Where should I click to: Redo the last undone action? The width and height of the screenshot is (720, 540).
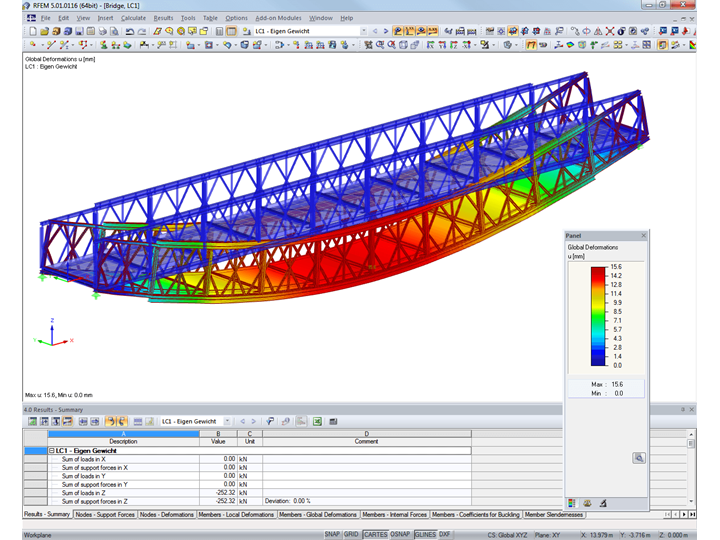pyautogui.click(x=142, y=31)
